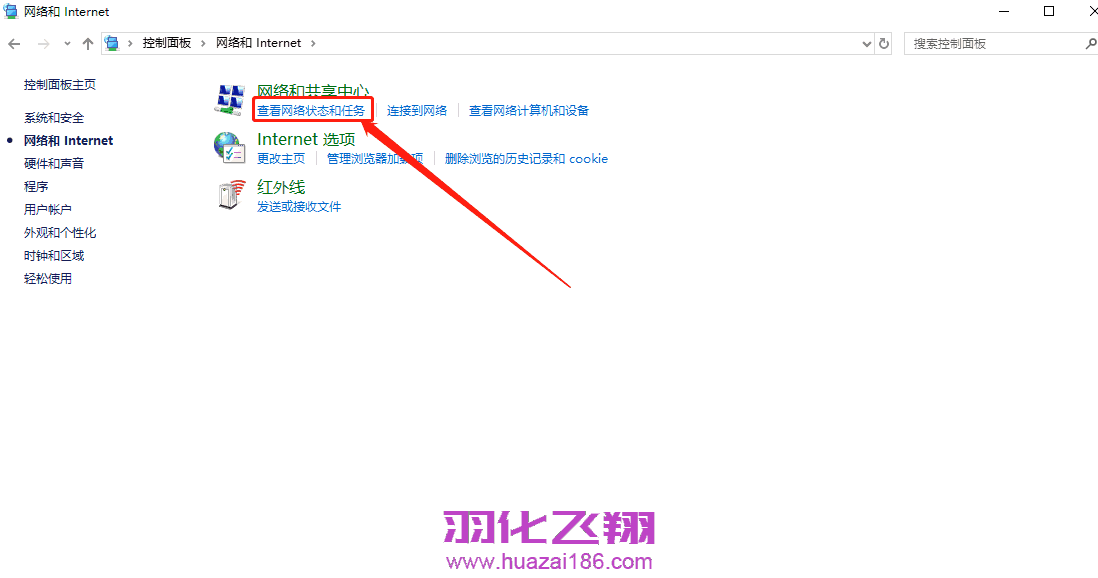Open recent locations dropdown arrow
This screenshot has width=1098, height=578.
[67, 43]
